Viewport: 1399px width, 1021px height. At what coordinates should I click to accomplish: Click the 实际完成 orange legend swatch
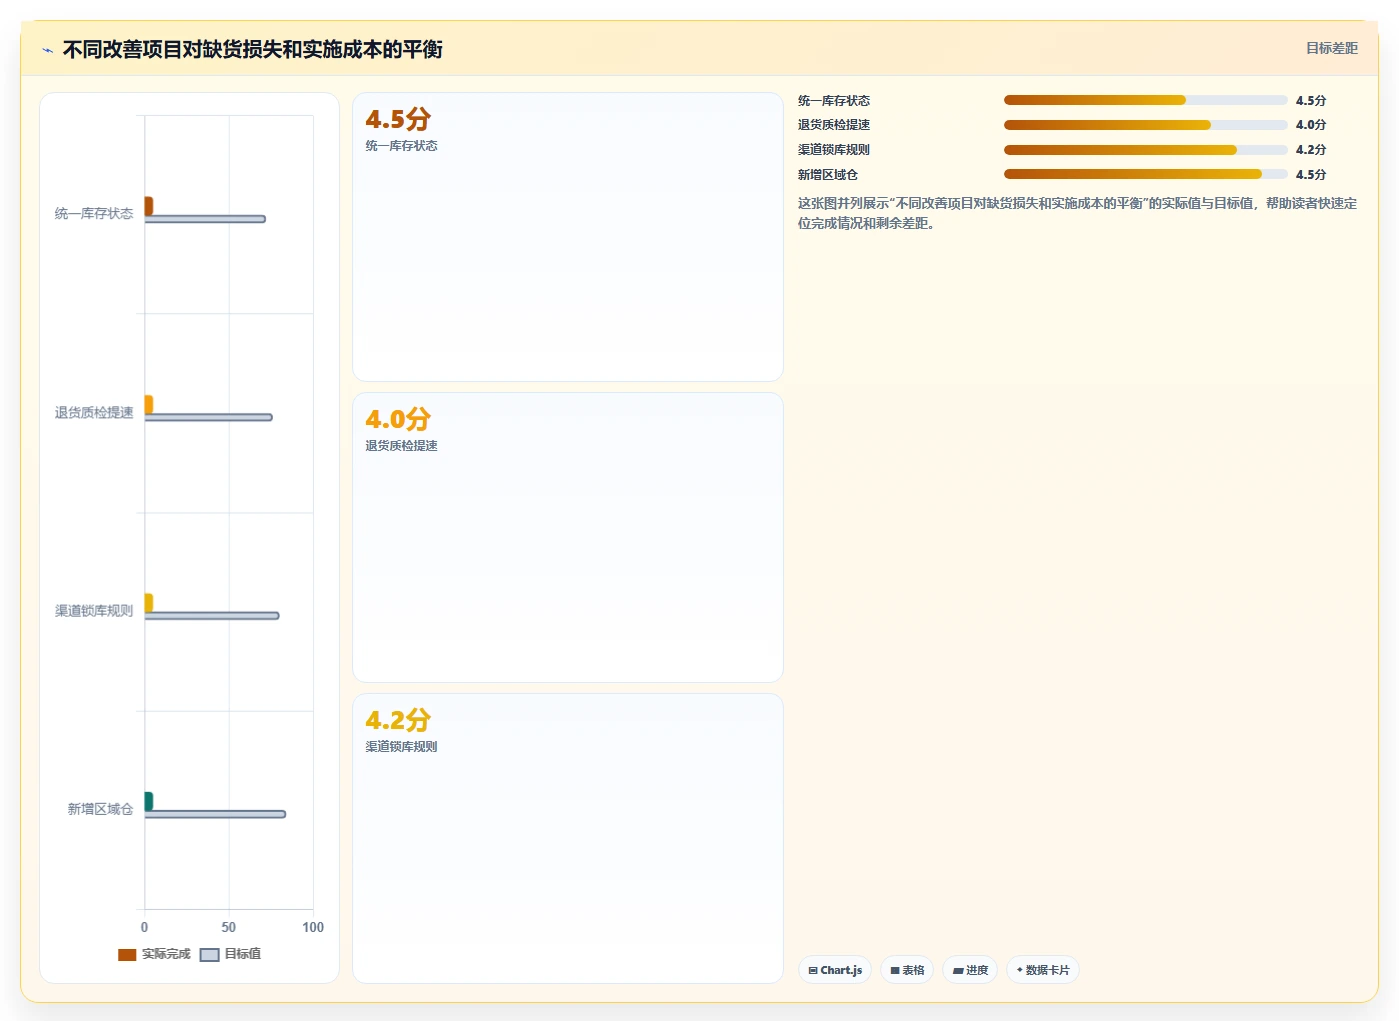127,955
